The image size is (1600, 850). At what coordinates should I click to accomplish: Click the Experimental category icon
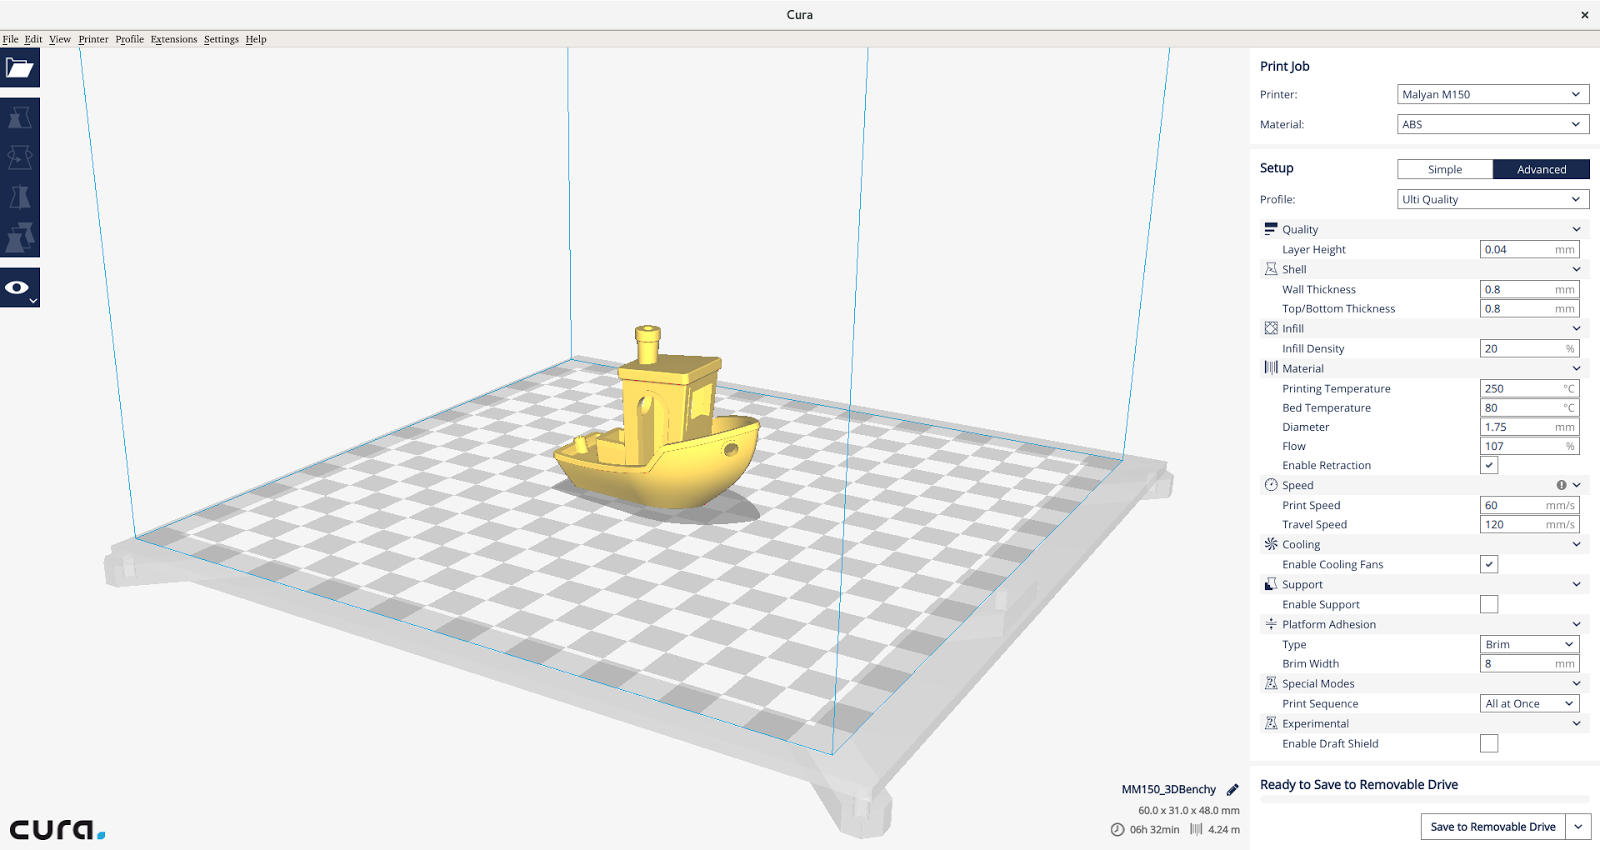tap(1271, 723)
